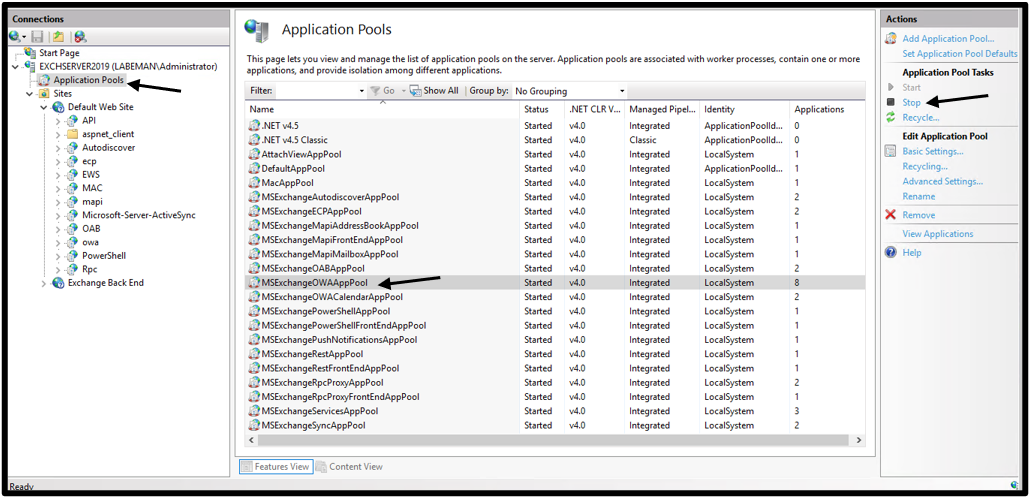Viewport: 1031px width, 497px height.
Task: Expand the Exchange Back End site
Action: 43,283
